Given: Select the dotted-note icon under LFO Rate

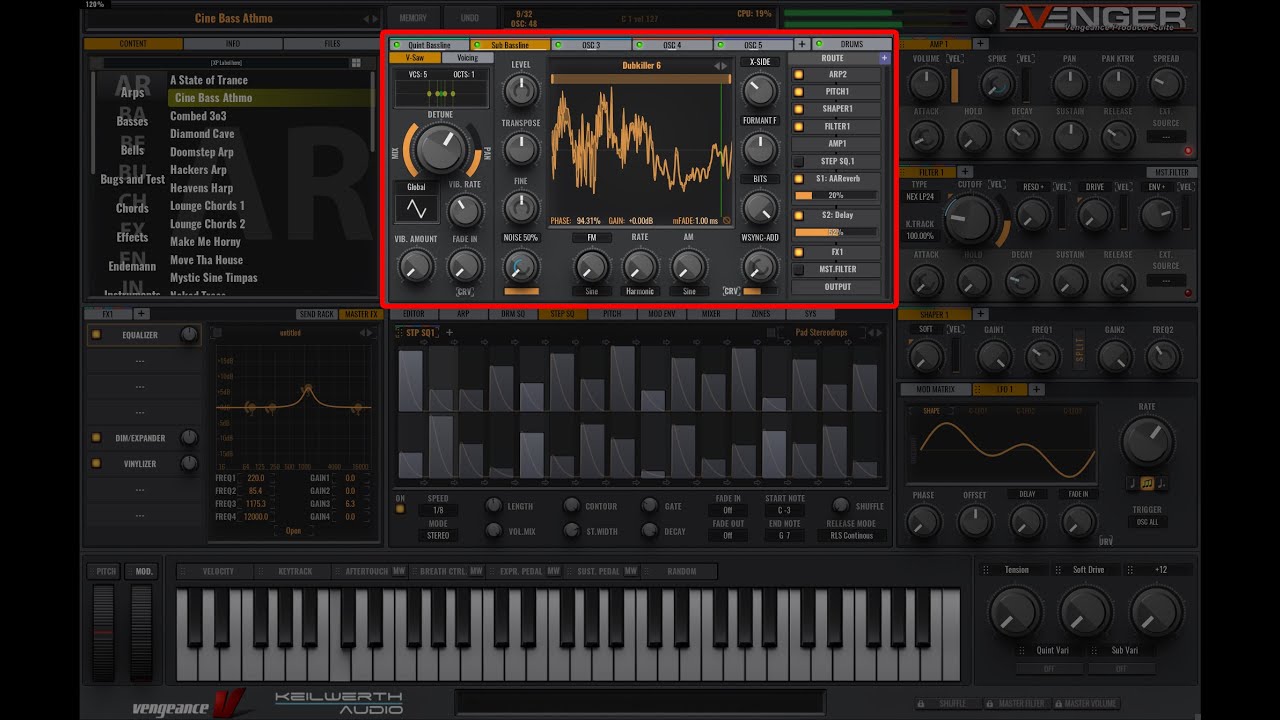Looking at the screenshot, I should click(1160, 483).
